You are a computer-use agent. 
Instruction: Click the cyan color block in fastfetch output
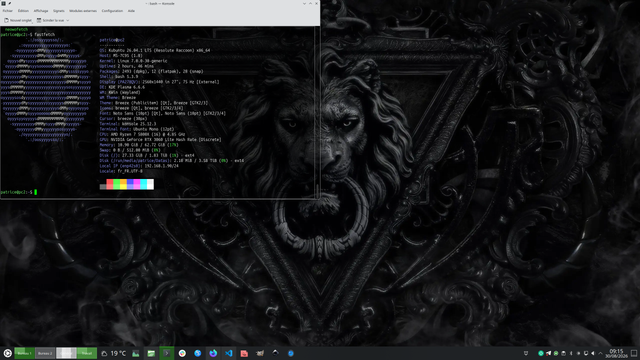[x=144, y=184]
